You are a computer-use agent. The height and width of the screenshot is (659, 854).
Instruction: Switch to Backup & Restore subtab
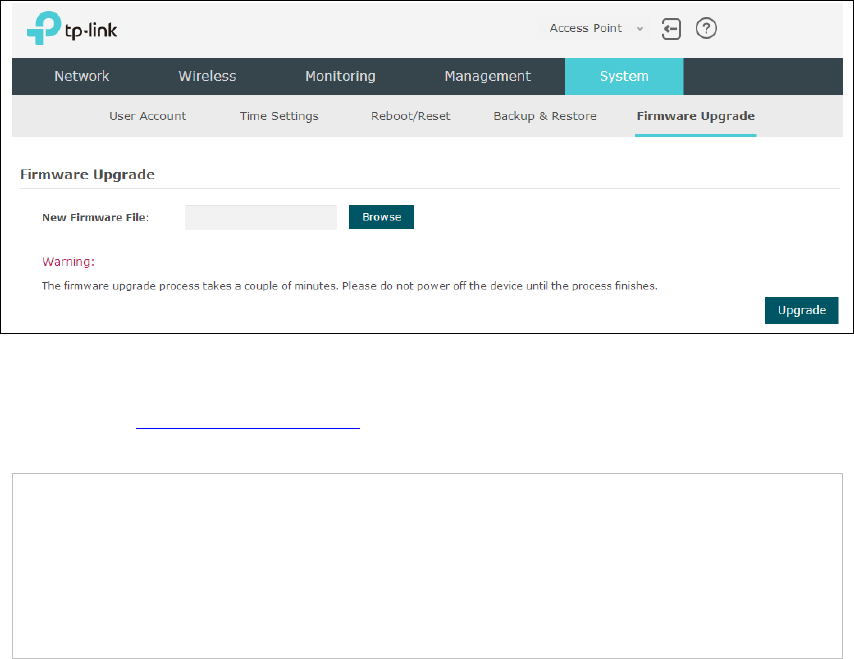[x=545, y=116]
